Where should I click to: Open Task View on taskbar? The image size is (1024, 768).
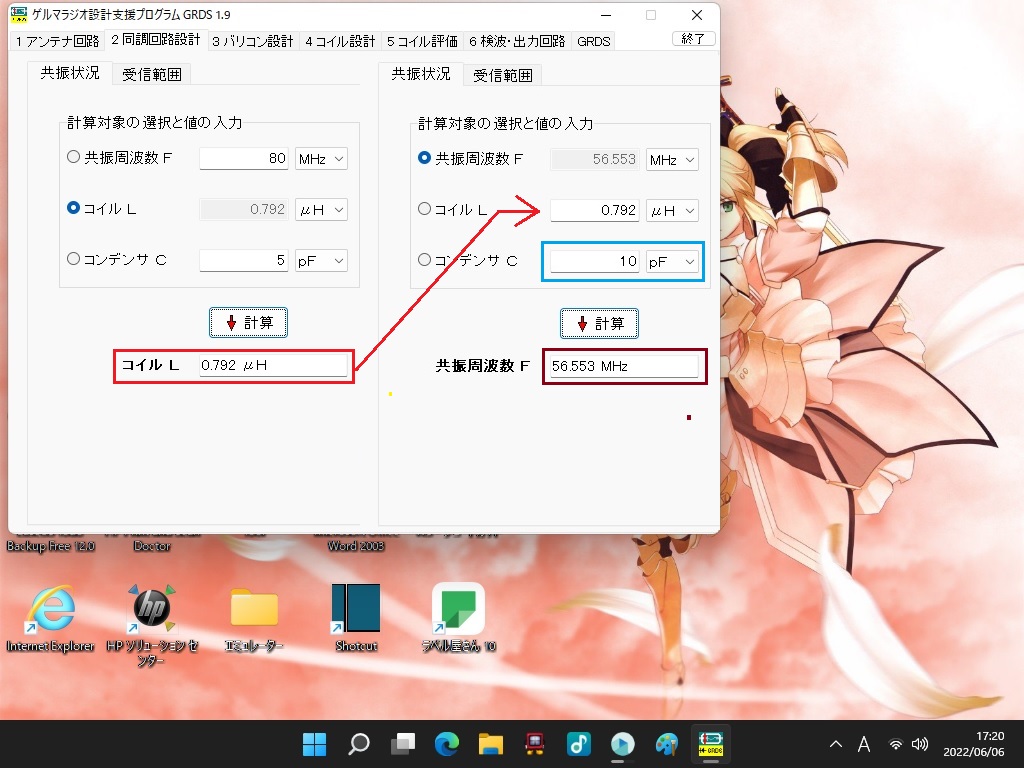[403, 743]
